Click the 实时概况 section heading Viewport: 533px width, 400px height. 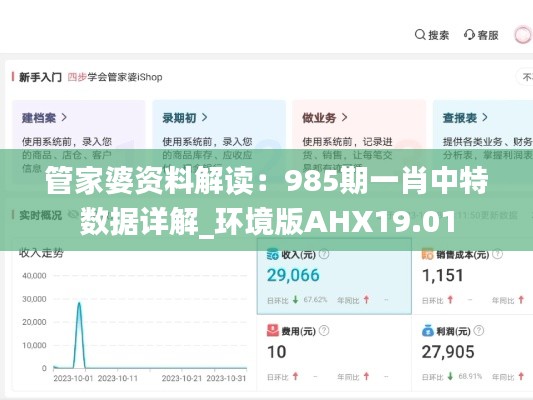[40, 215]
